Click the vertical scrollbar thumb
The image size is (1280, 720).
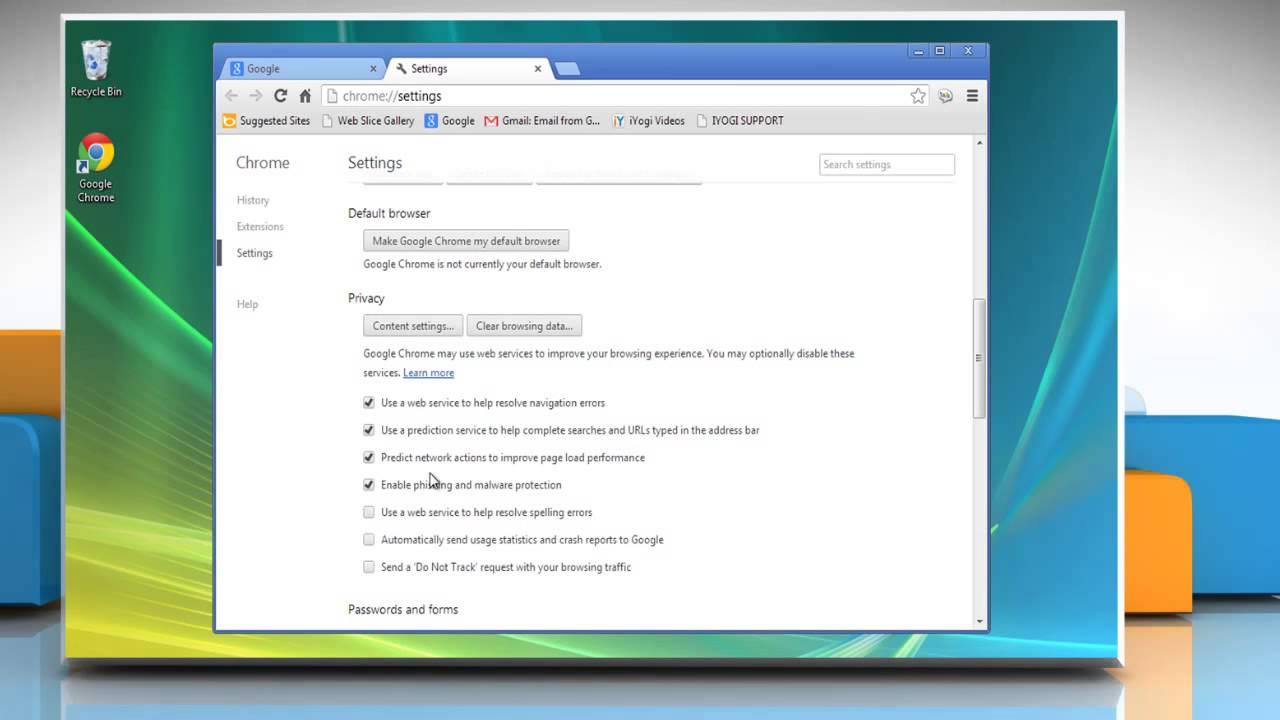pos(979,358)
